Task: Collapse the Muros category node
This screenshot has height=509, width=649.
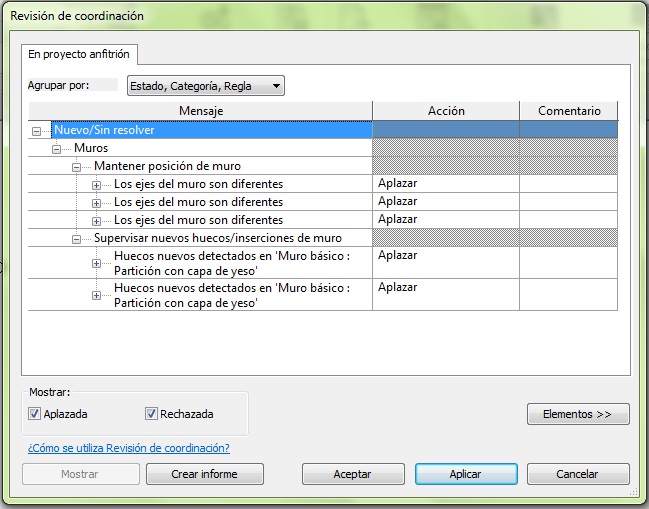Action: (x=57, y=149)
